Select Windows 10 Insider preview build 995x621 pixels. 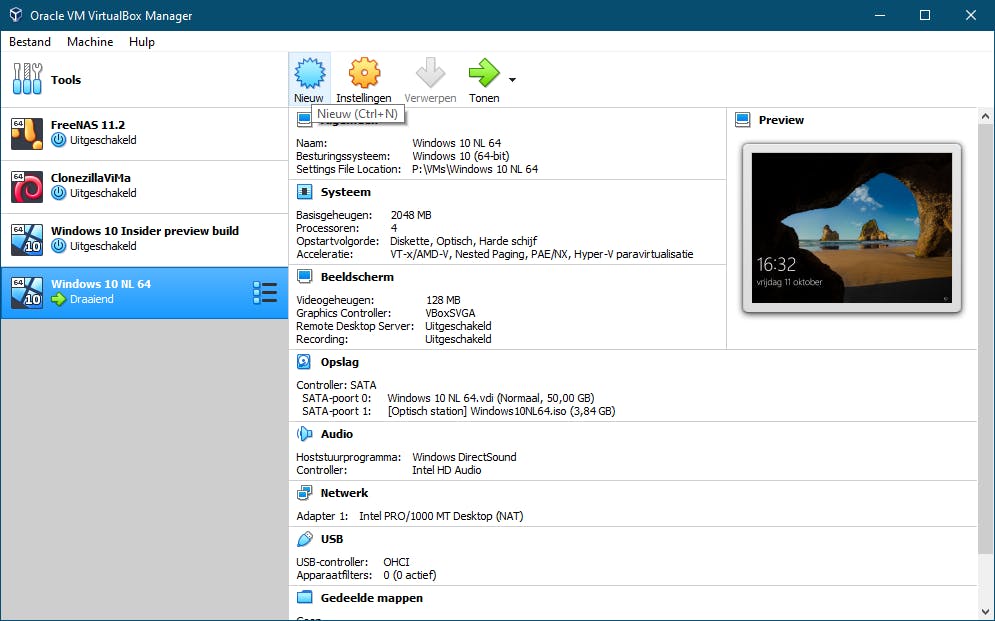point(145,240)
